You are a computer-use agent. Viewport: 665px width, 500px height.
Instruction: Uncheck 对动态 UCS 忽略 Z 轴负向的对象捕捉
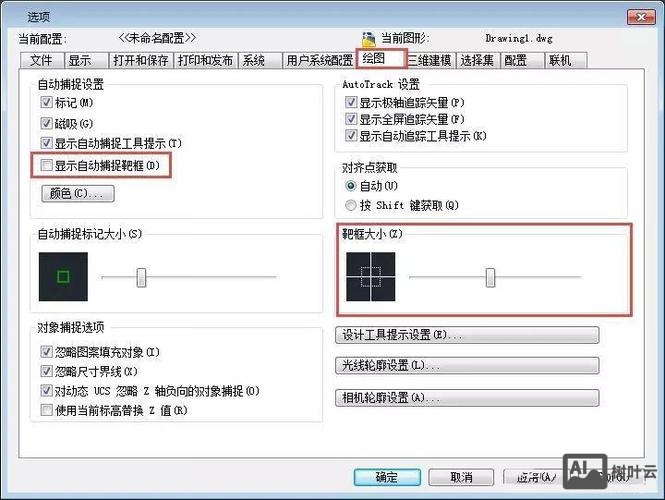pyautogui.click(x=46, y=391)
